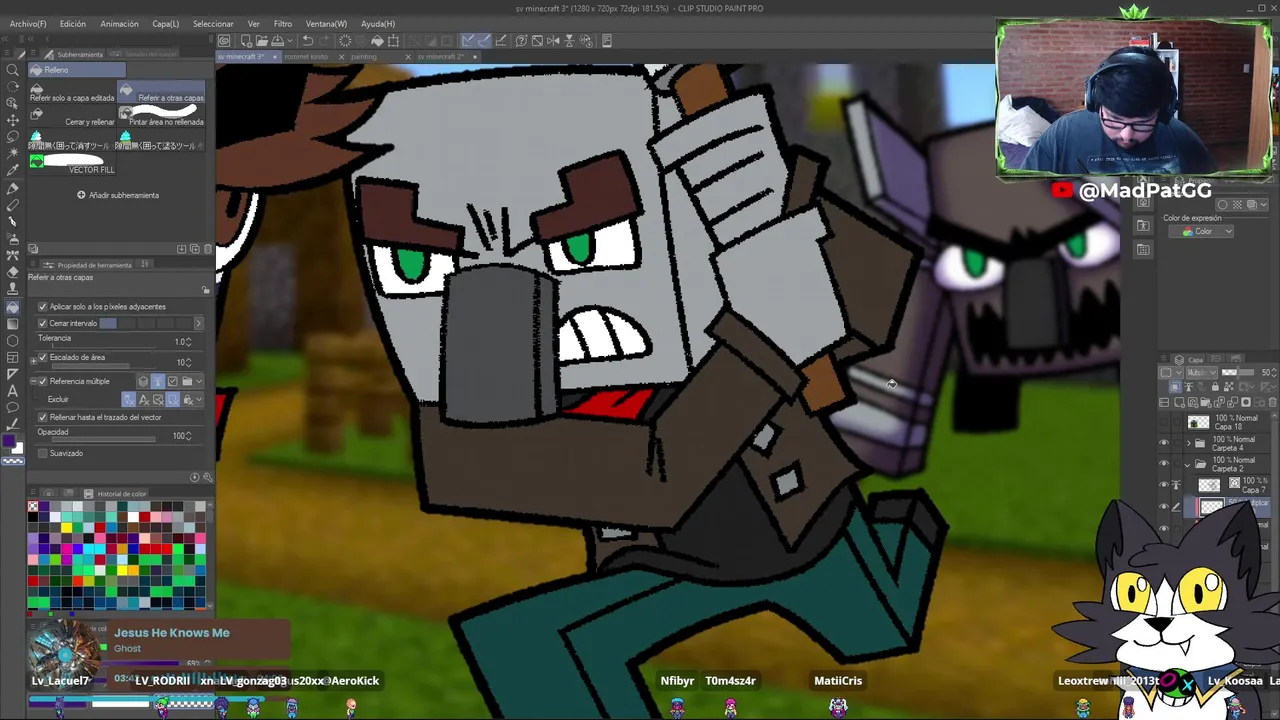Screen dimensions: 1280x720
Task: Toggle Referencia múltiple checkbox
Action: pyautogui.click(x=42, y=381)
